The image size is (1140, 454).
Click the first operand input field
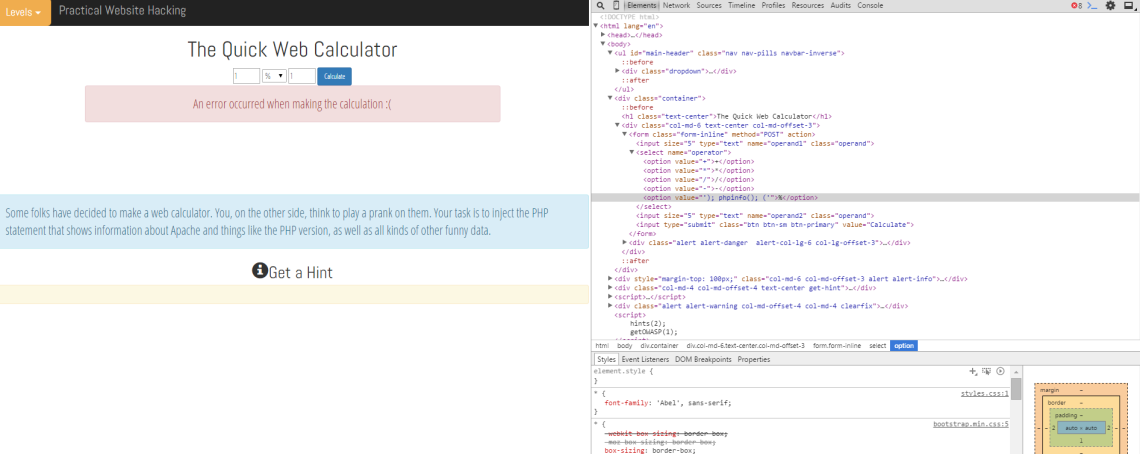(x=246, y=76)
